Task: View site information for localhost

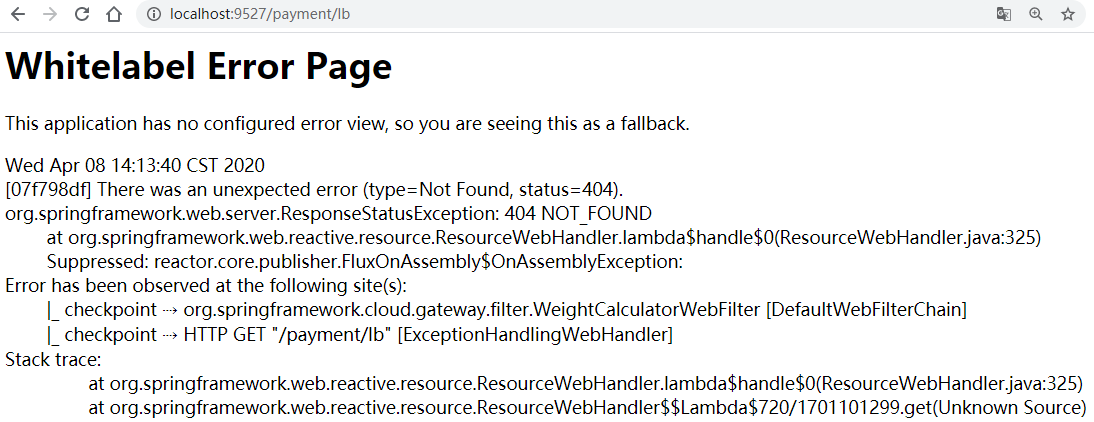Action: (x=154, y=14)
